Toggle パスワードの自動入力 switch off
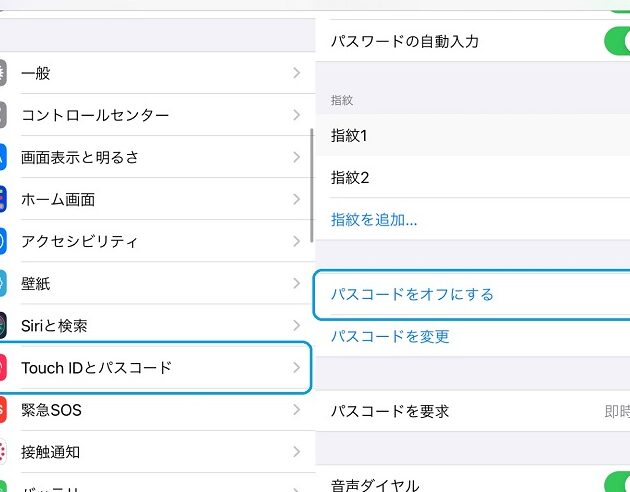The image size is (630, 492). pyautogui.click(x=617, y=41)
